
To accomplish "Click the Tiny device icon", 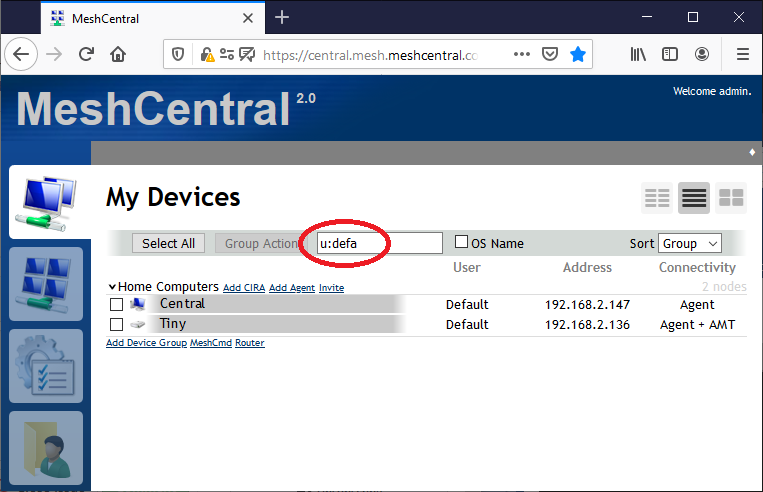I will click(x=138, y=324).
